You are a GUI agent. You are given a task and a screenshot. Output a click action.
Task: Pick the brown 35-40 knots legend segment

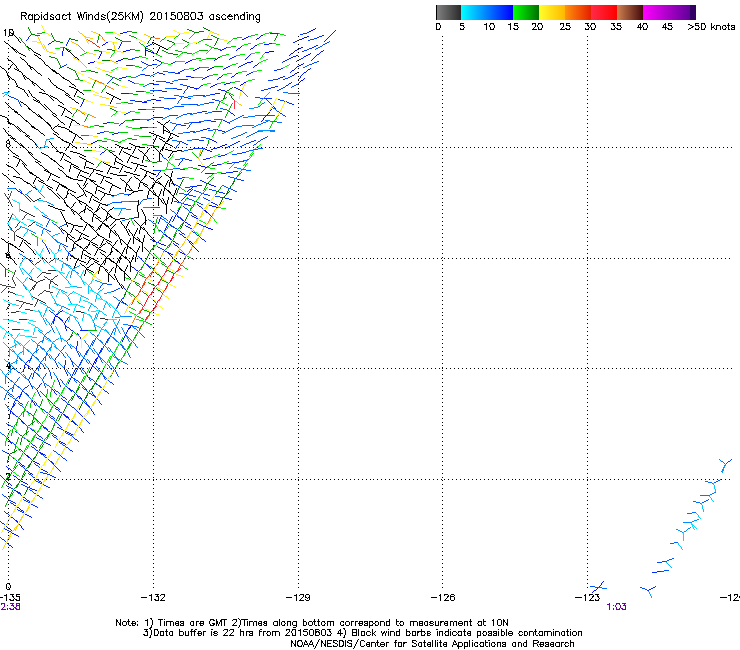coord(630,12)
